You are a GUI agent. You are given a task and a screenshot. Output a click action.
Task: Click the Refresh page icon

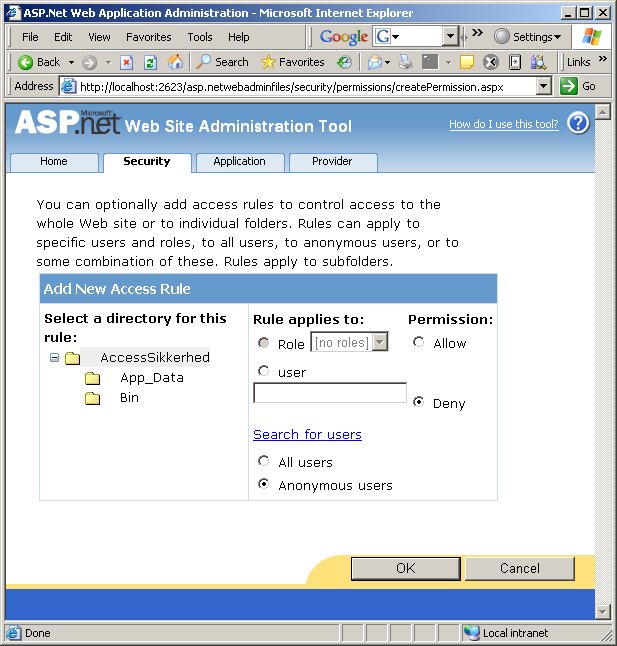point(150,62)
